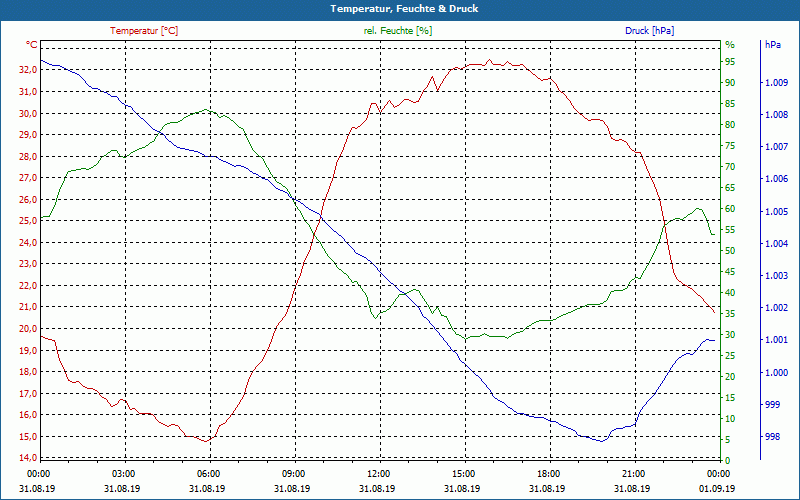
Task: Click the '01.09.19' date label
Action: [717, 488]
